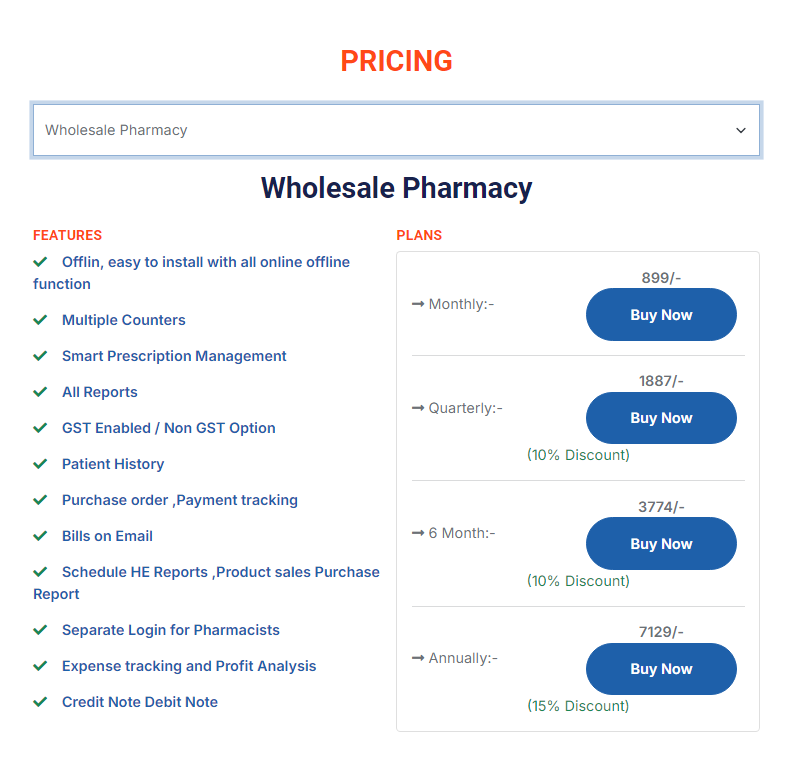Click the checkmark next to Smart Prescription Management
Viewport: 801px width, 760px height.
[x=40, y=356]
